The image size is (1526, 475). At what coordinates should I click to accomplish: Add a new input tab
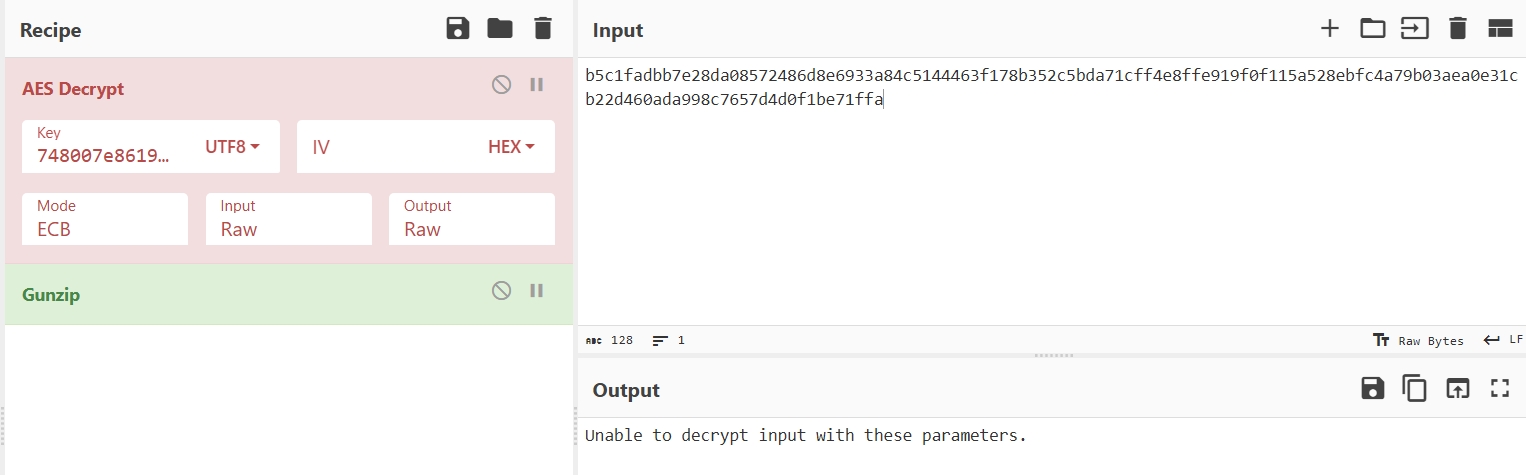click(1329, 28)
